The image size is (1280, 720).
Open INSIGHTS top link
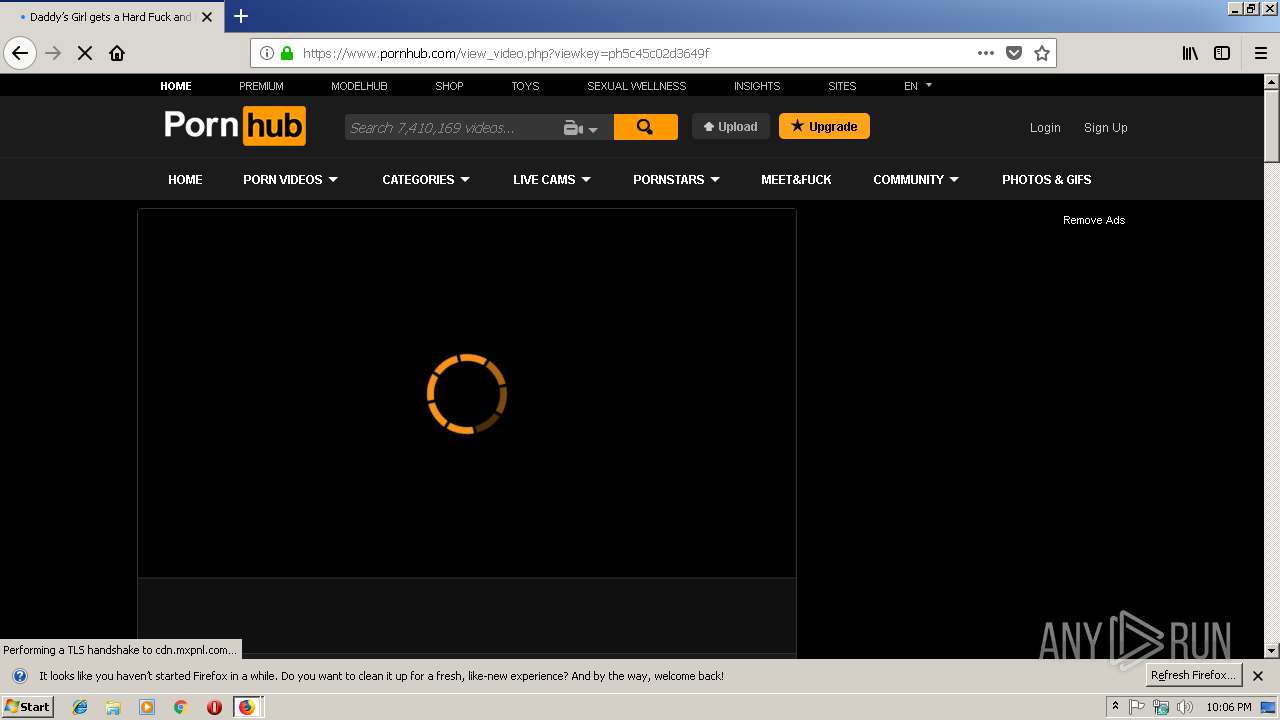pos(757,86)
